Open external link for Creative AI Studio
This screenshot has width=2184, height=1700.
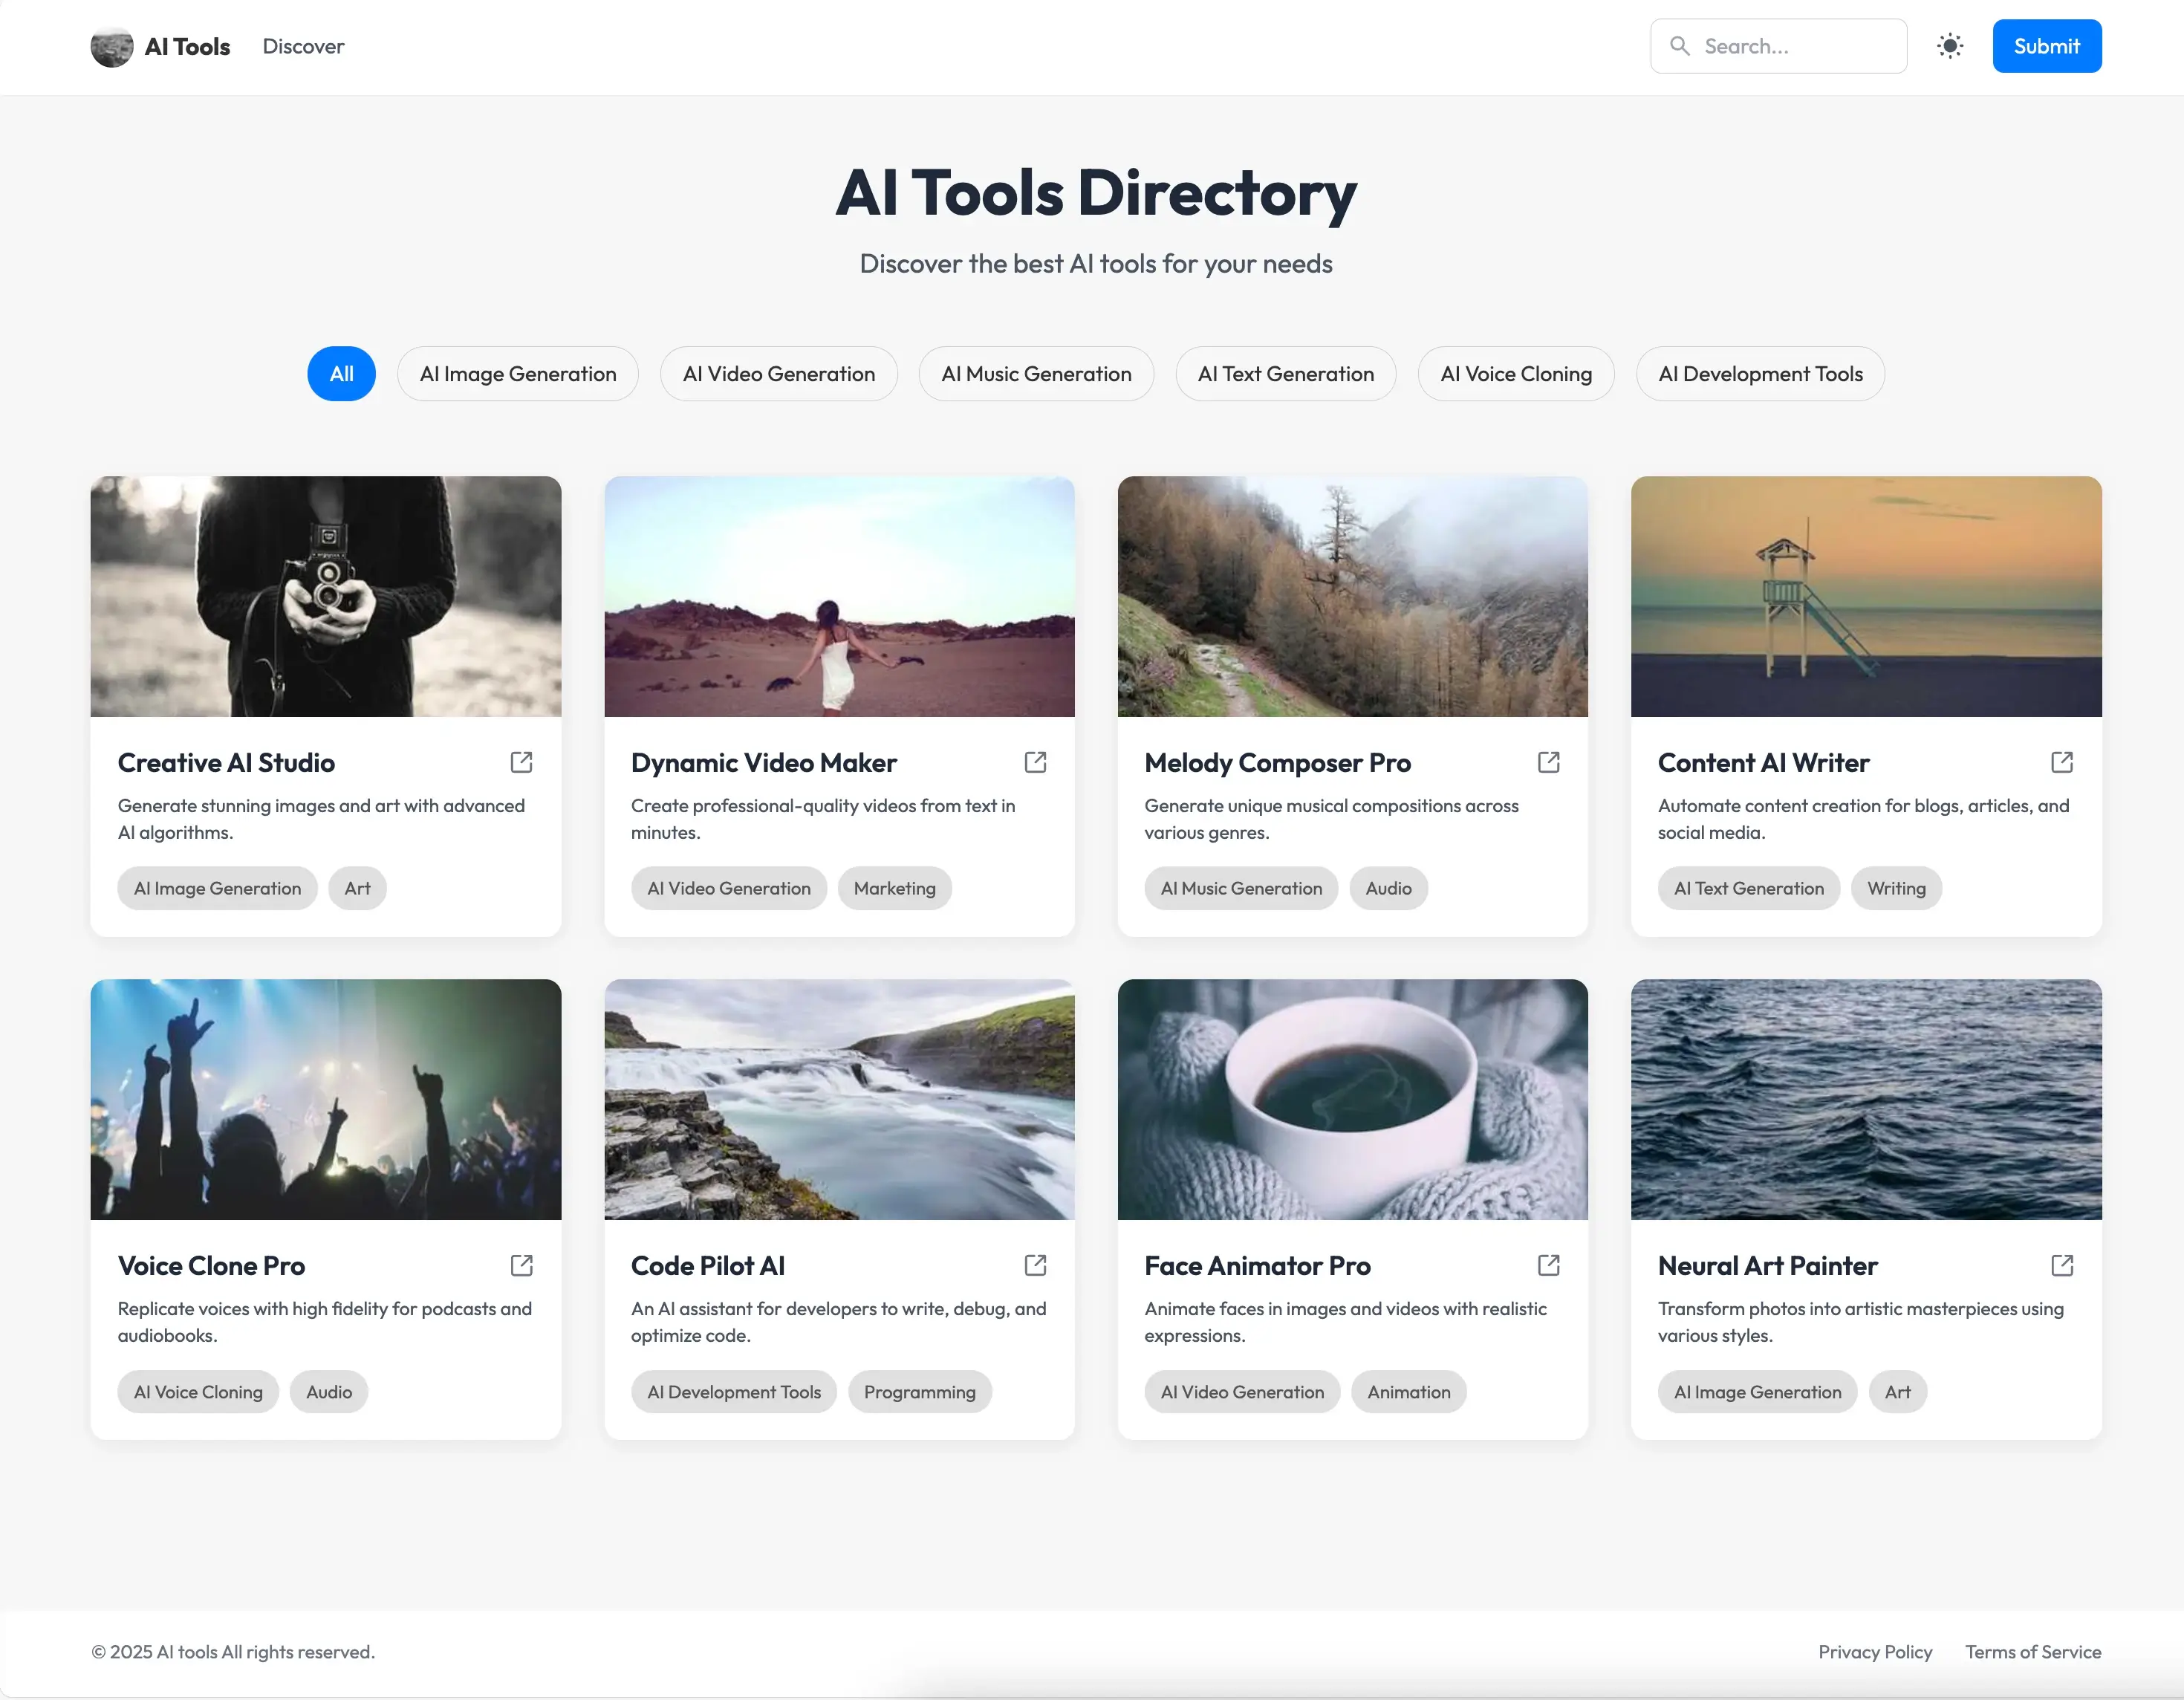click(521, 762)
